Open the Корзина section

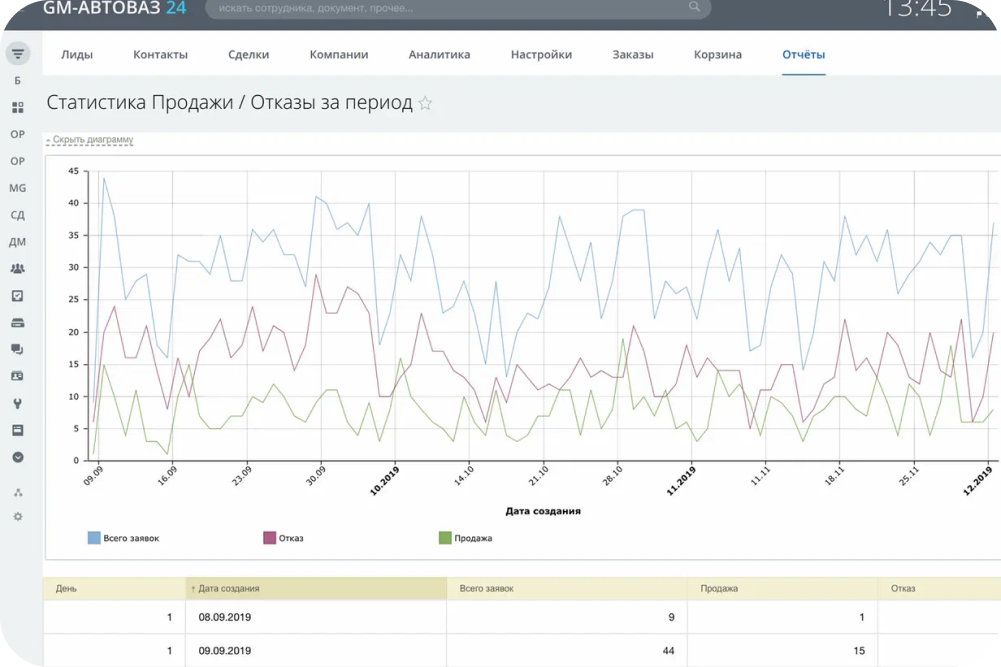(718, 54)
